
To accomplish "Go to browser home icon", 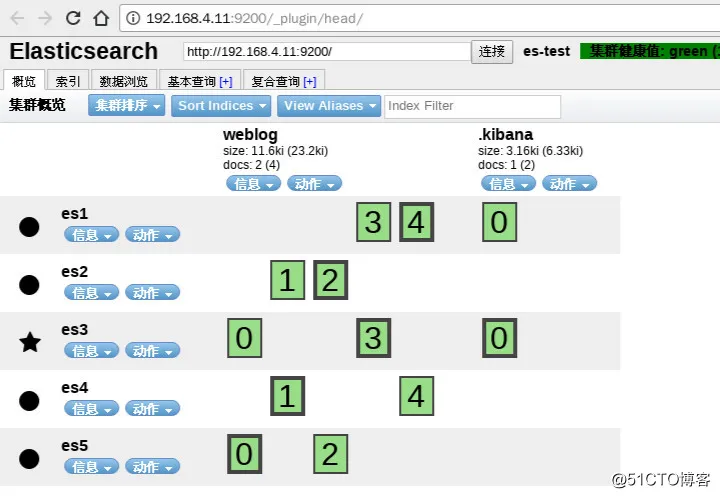I will [x=101, y=18].
